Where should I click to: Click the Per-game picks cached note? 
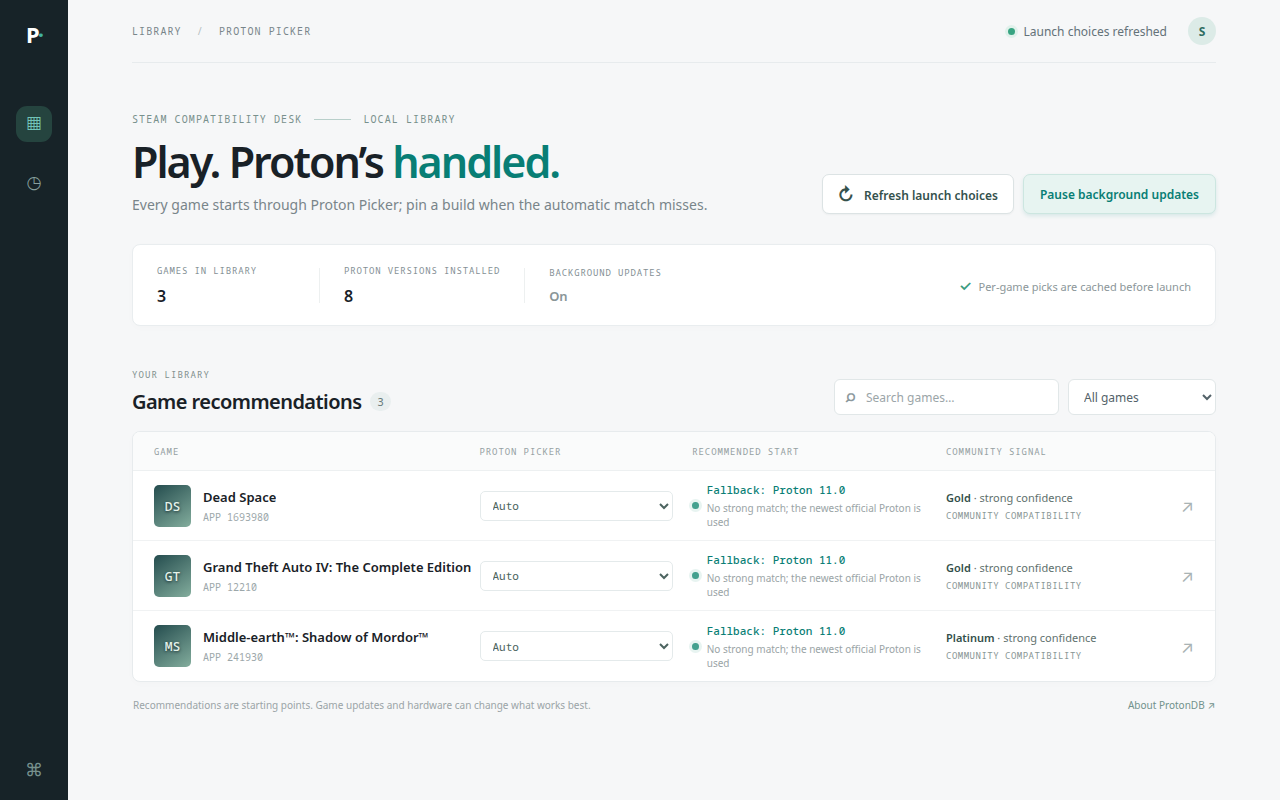1075,287
